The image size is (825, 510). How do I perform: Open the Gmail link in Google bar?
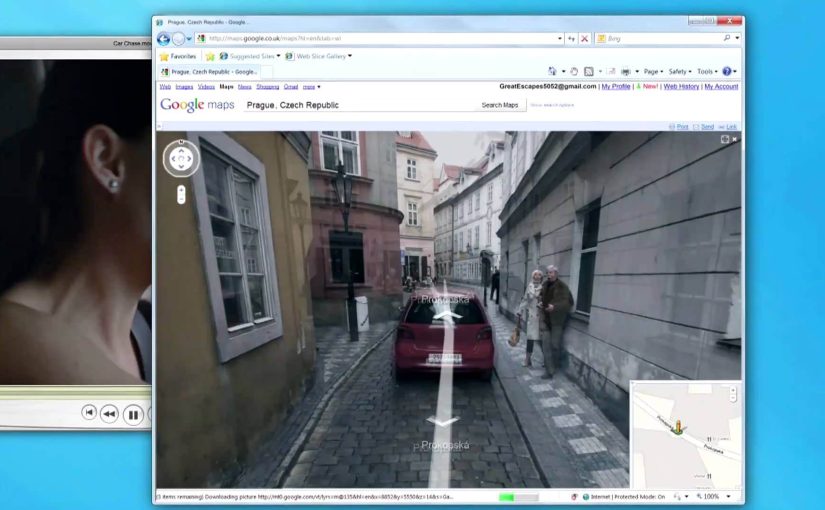coord(291,87)
